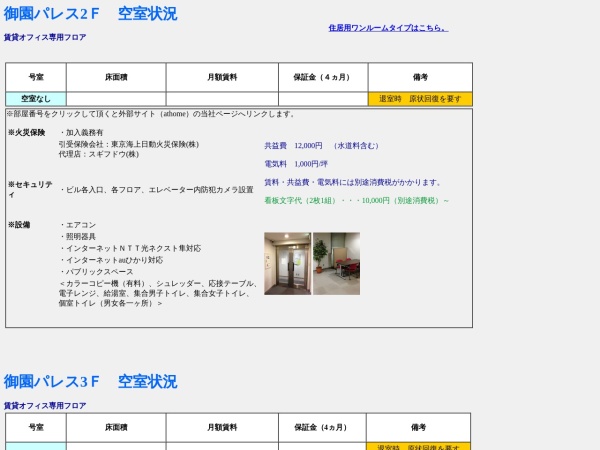Click the 電気料 1,000円/坪 text
The image size is (600, 450).
[296, 164]
